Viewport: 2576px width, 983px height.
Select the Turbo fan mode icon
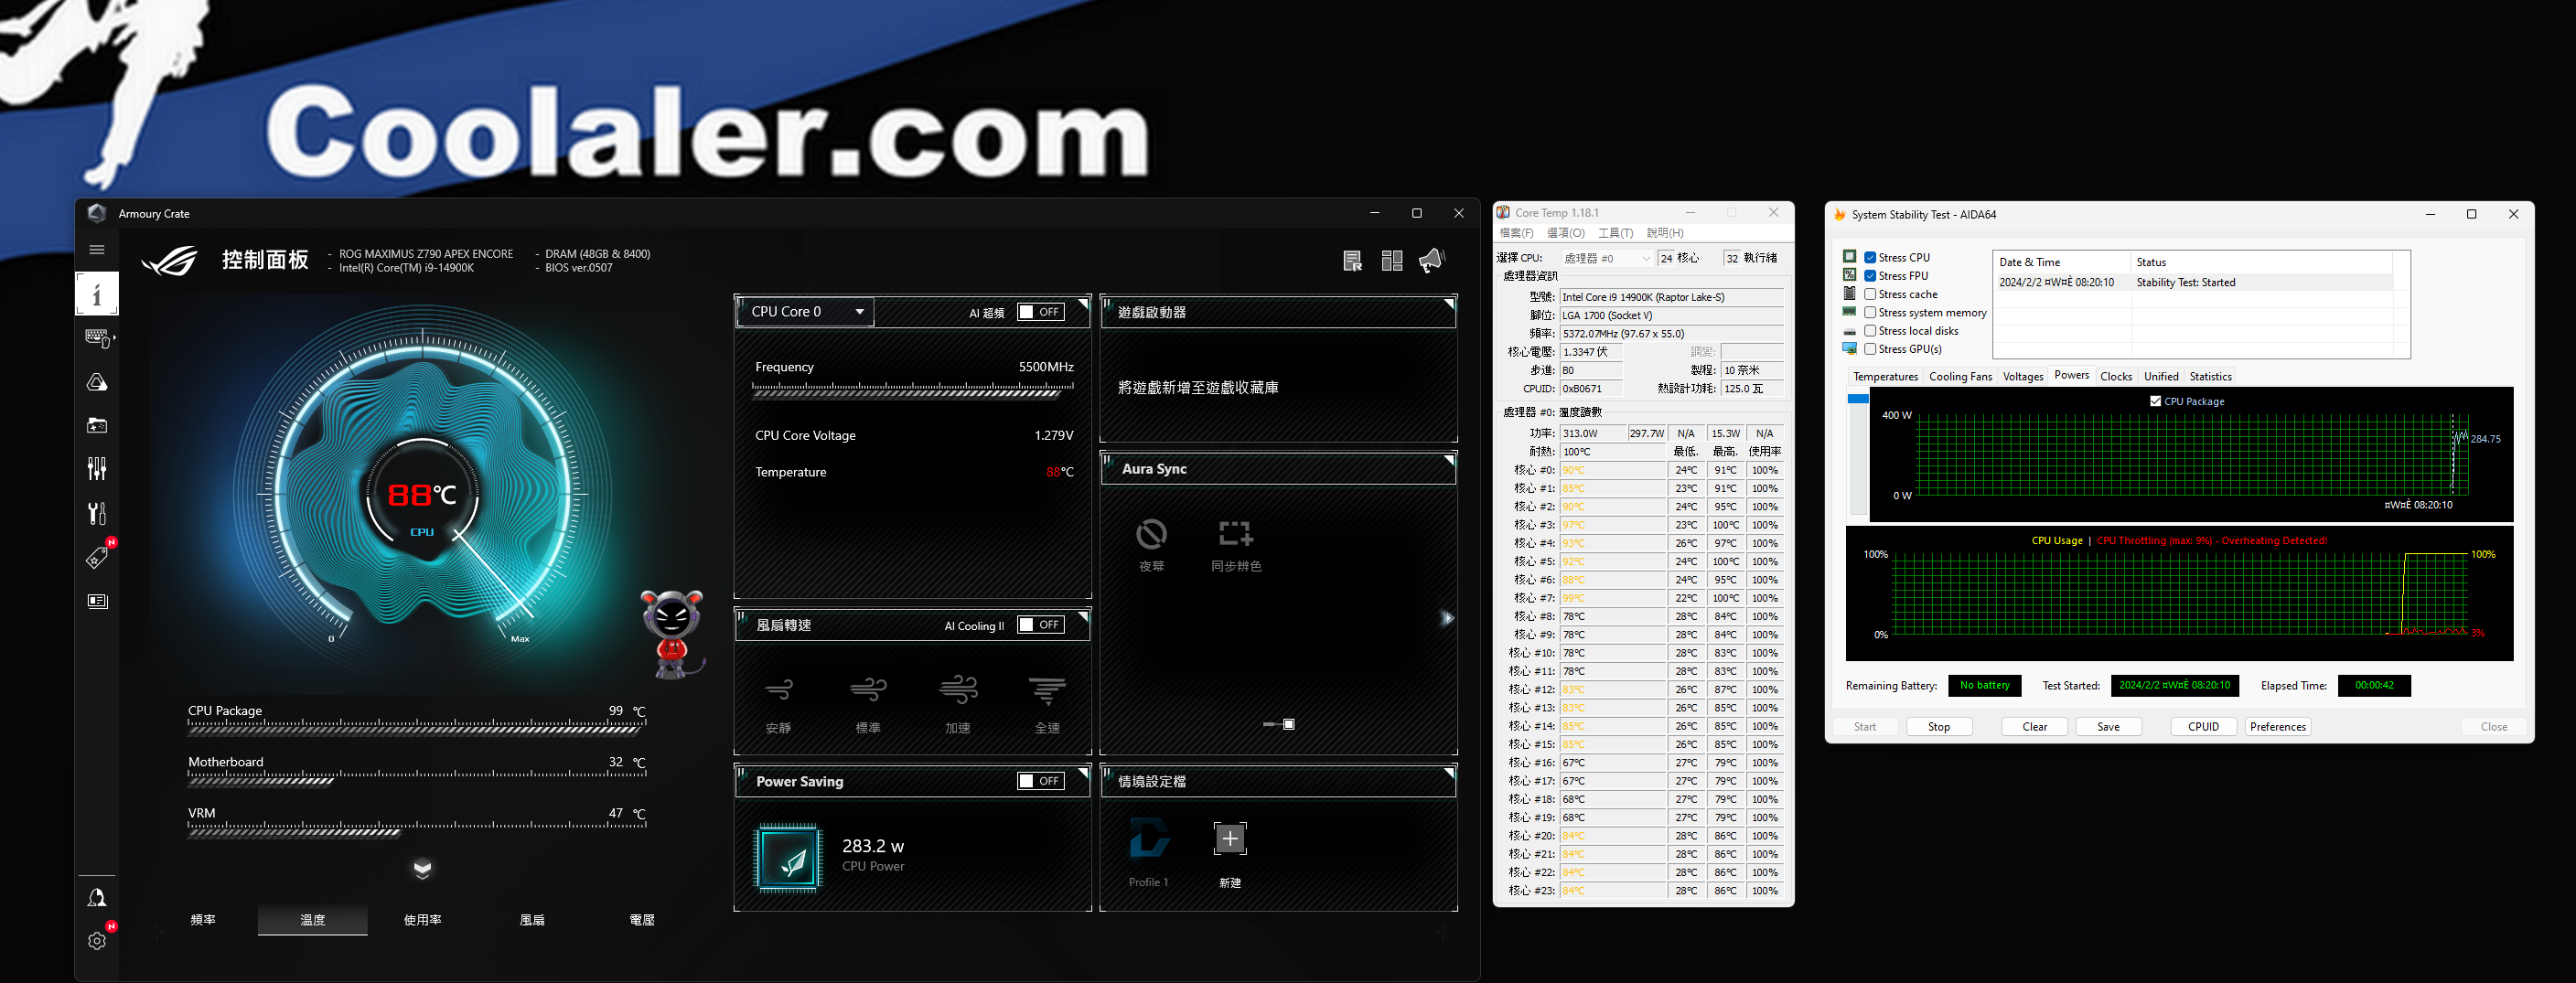pos(958,690)
